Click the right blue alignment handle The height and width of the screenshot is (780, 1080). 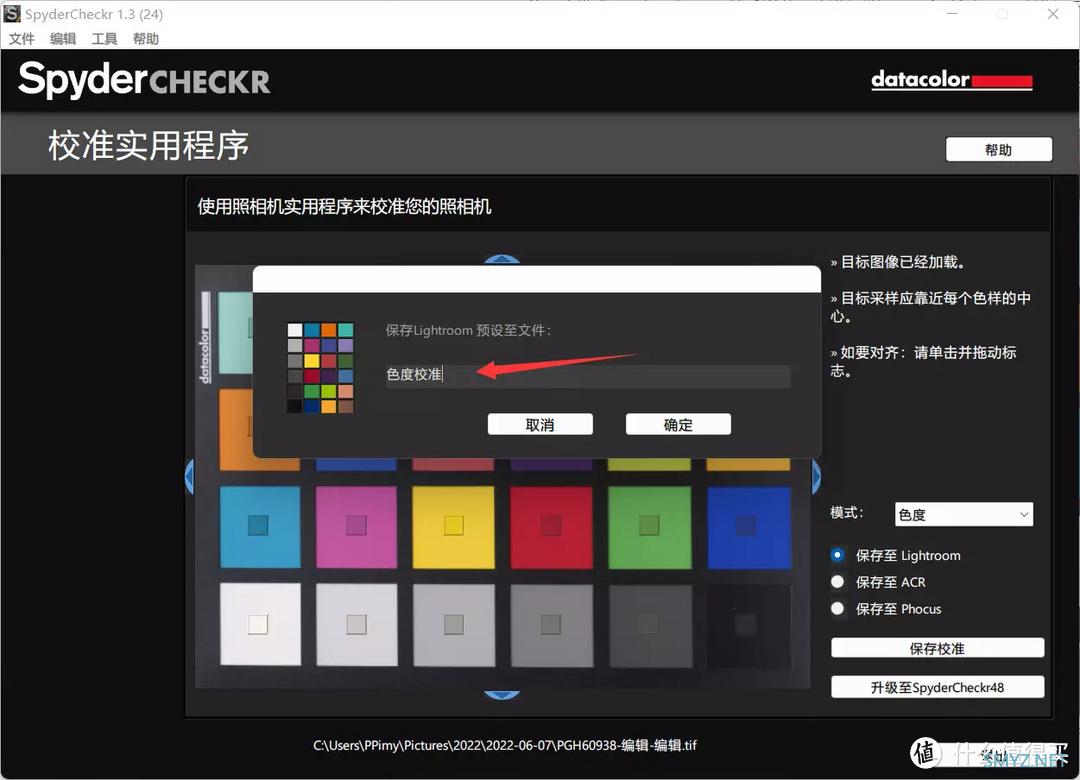(x=816, y=477)
